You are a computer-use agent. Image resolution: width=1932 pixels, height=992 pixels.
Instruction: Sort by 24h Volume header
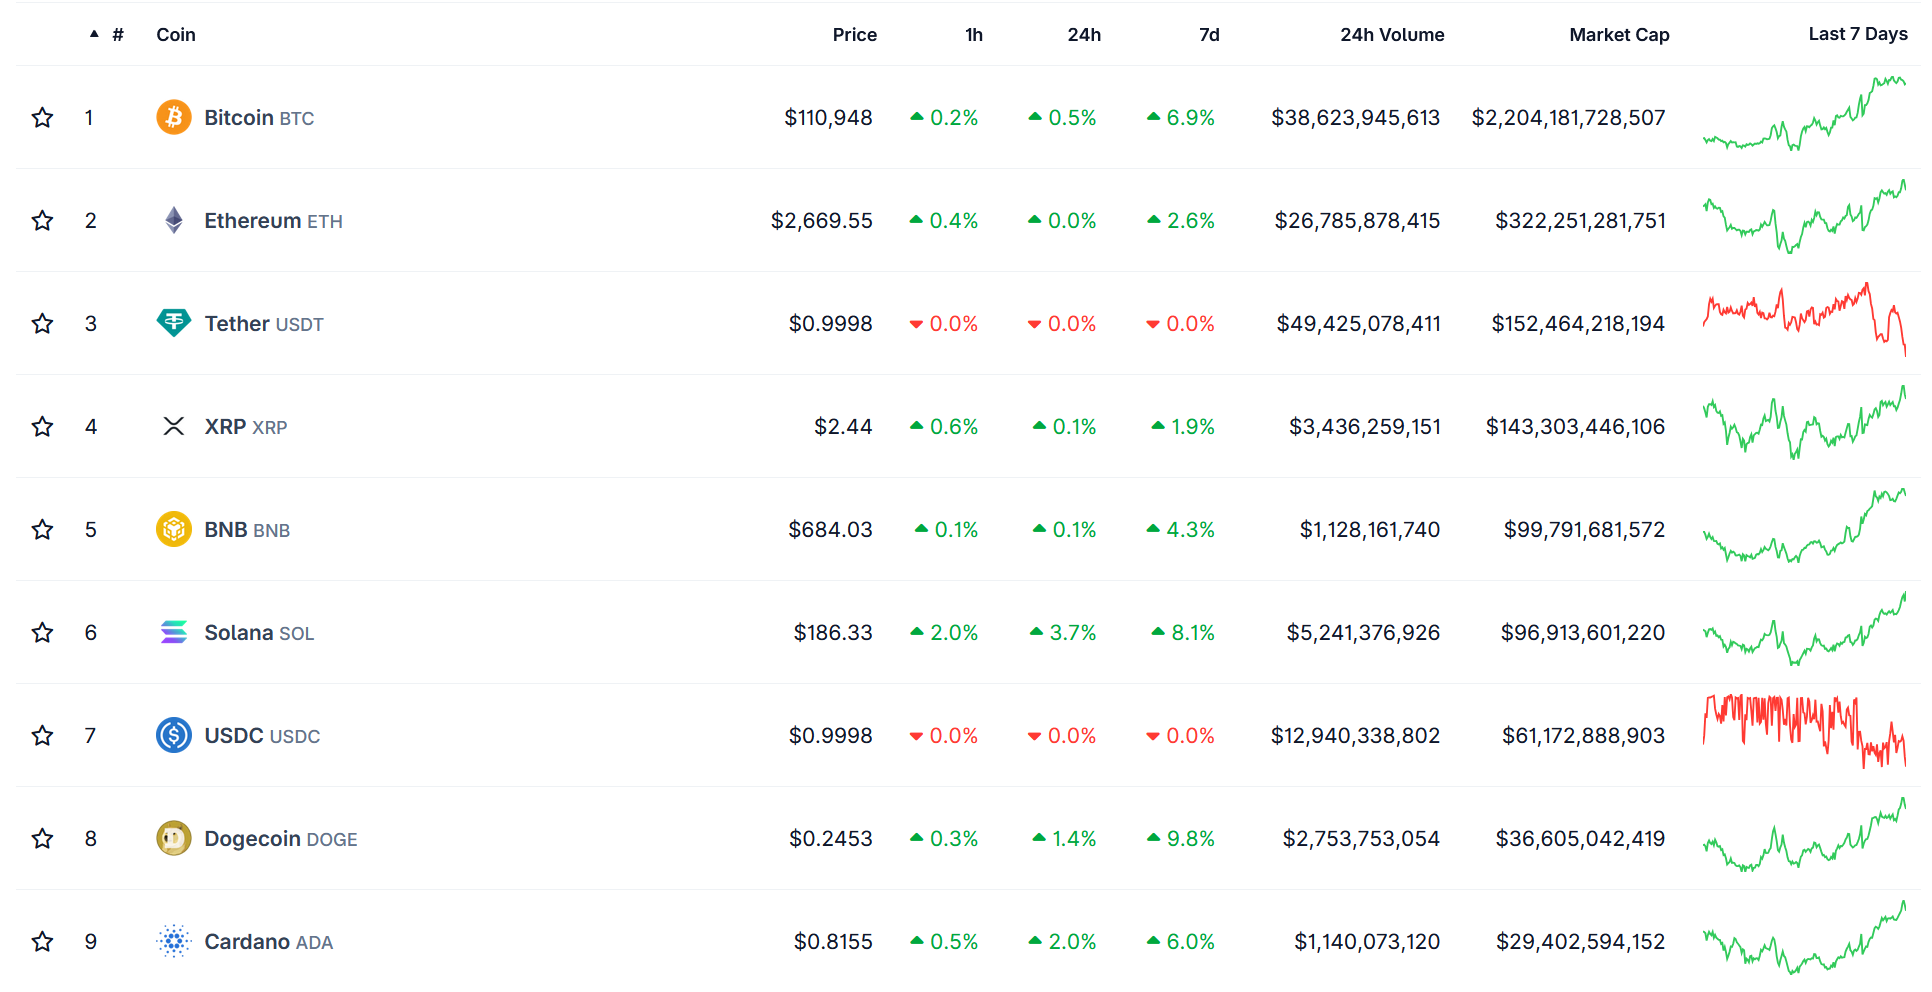click(x=1392, y=34)
